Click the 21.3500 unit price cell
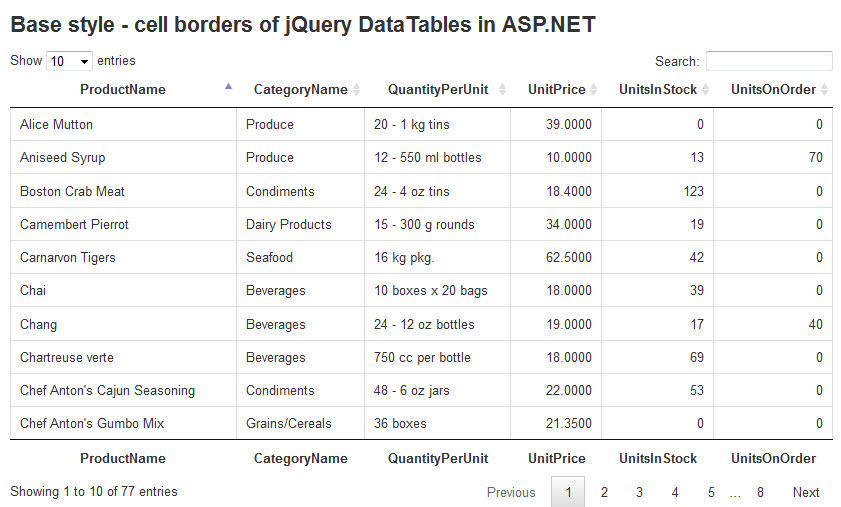Screen dimensions: 841x507 point(556,423)
